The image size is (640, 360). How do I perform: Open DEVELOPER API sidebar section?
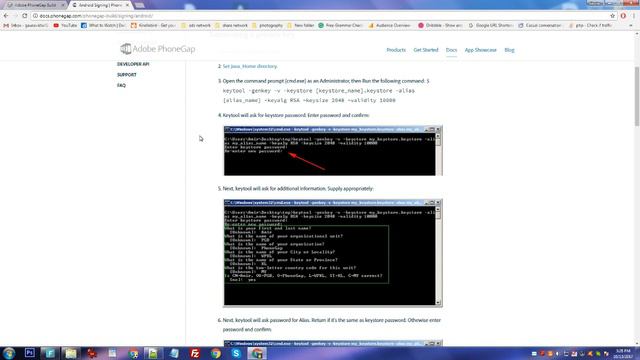(x=133, y=64)
